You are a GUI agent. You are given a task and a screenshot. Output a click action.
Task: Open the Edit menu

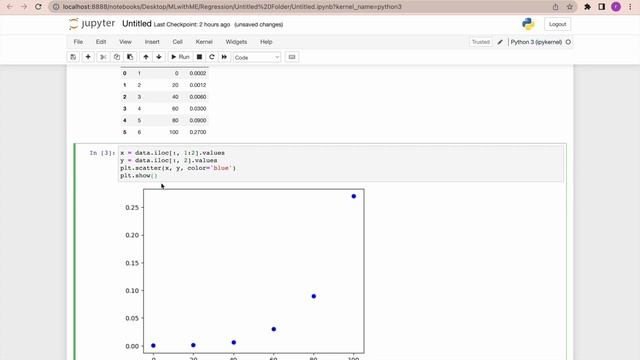point(101,42)
